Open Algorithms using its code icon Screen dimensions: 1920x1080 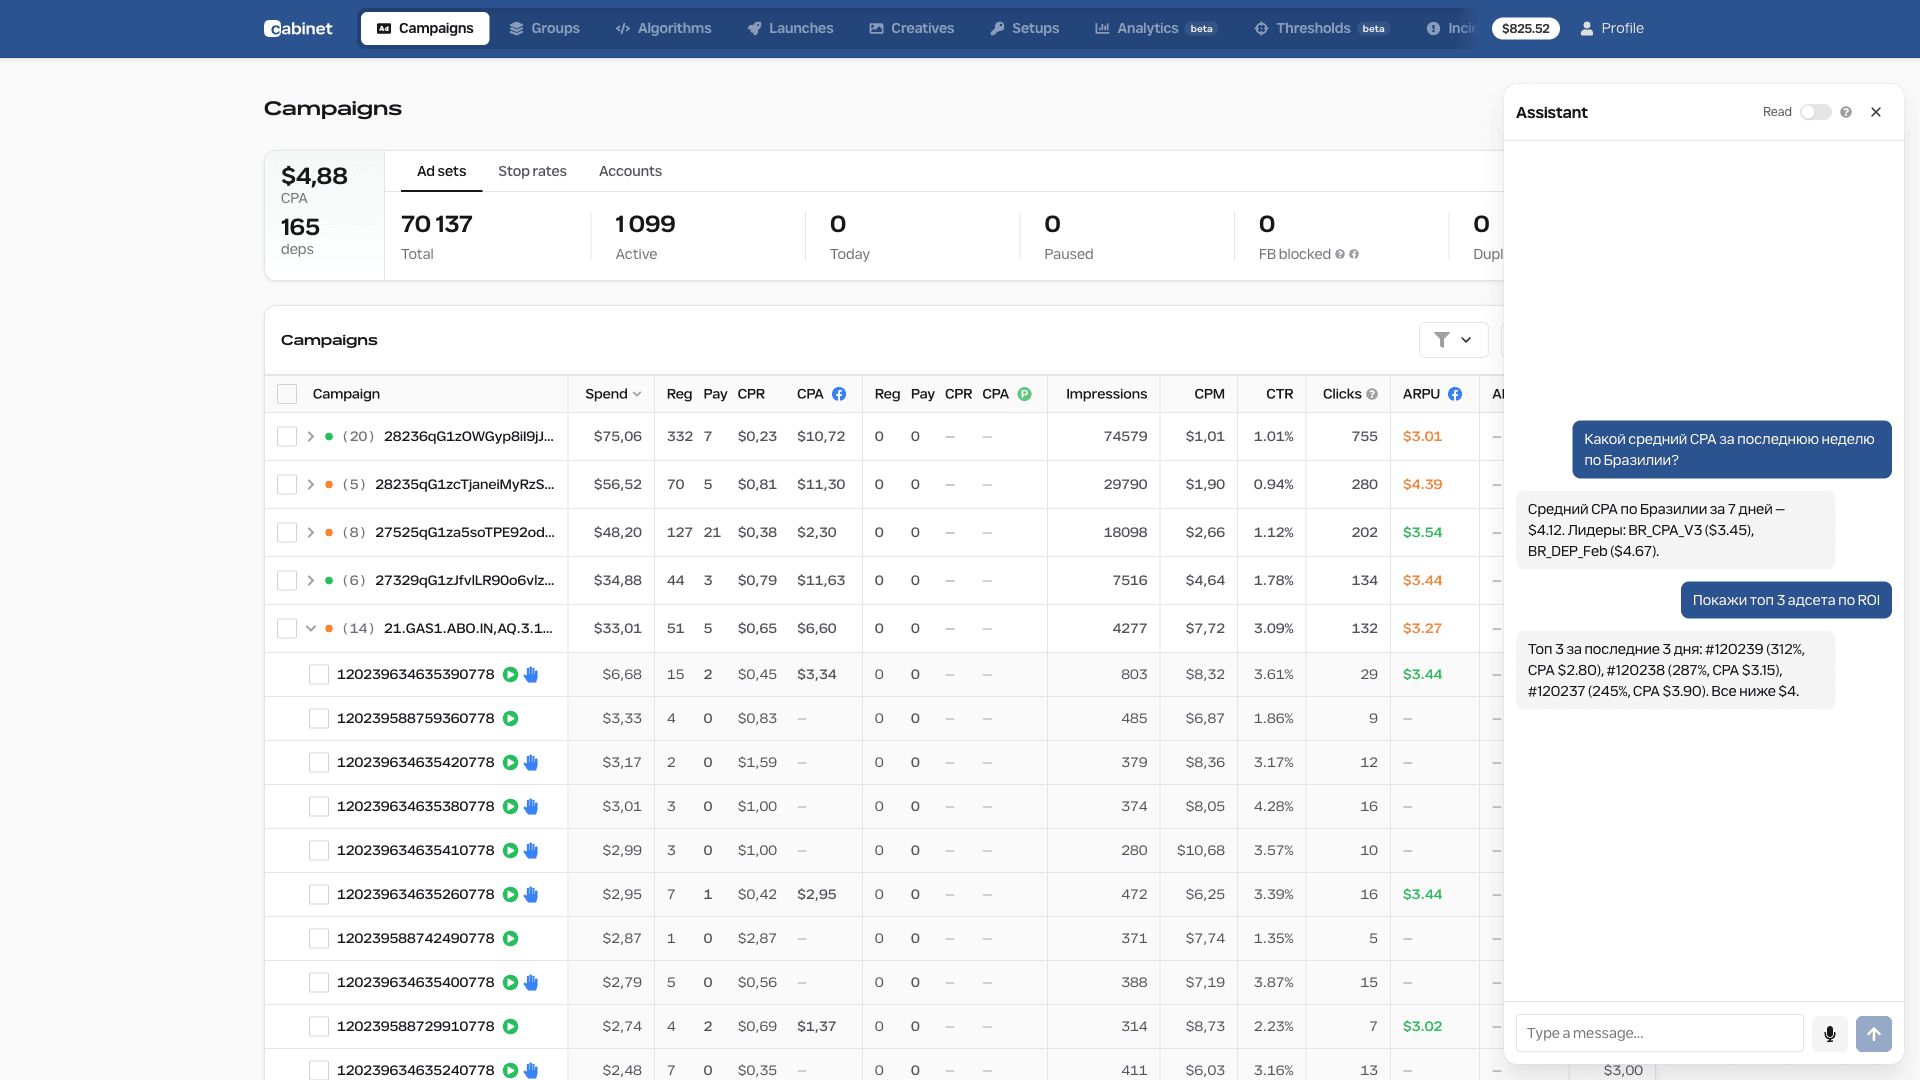(623, 28)
